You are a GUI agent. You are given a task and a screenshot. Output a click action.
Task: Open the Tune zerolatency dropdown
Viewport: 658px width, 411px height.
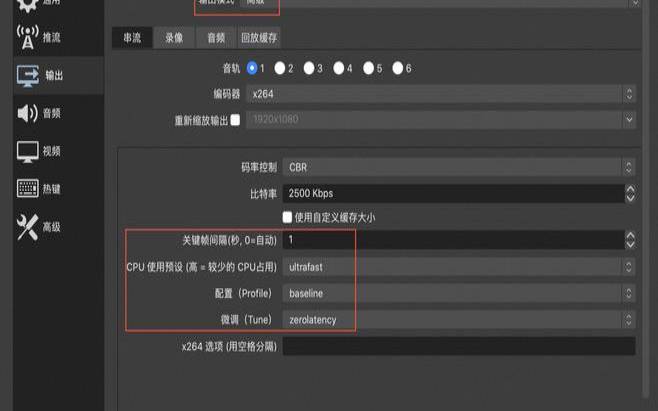(459, 320)
